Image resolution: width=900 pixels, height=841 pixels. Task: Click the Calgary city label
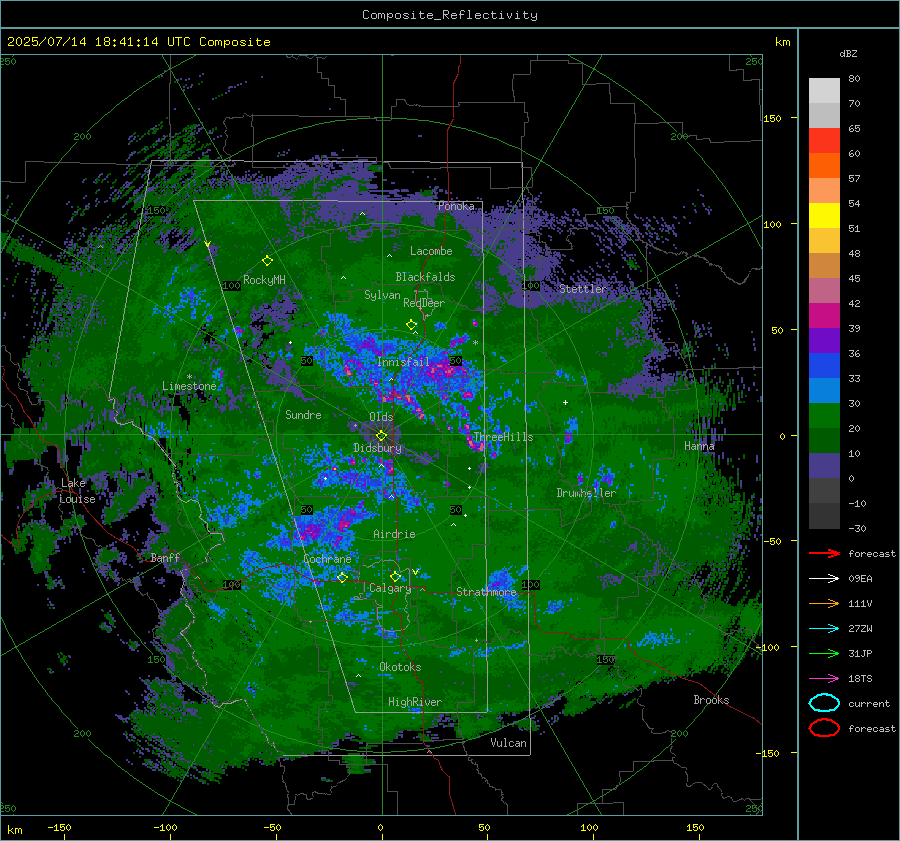(390, 588)
